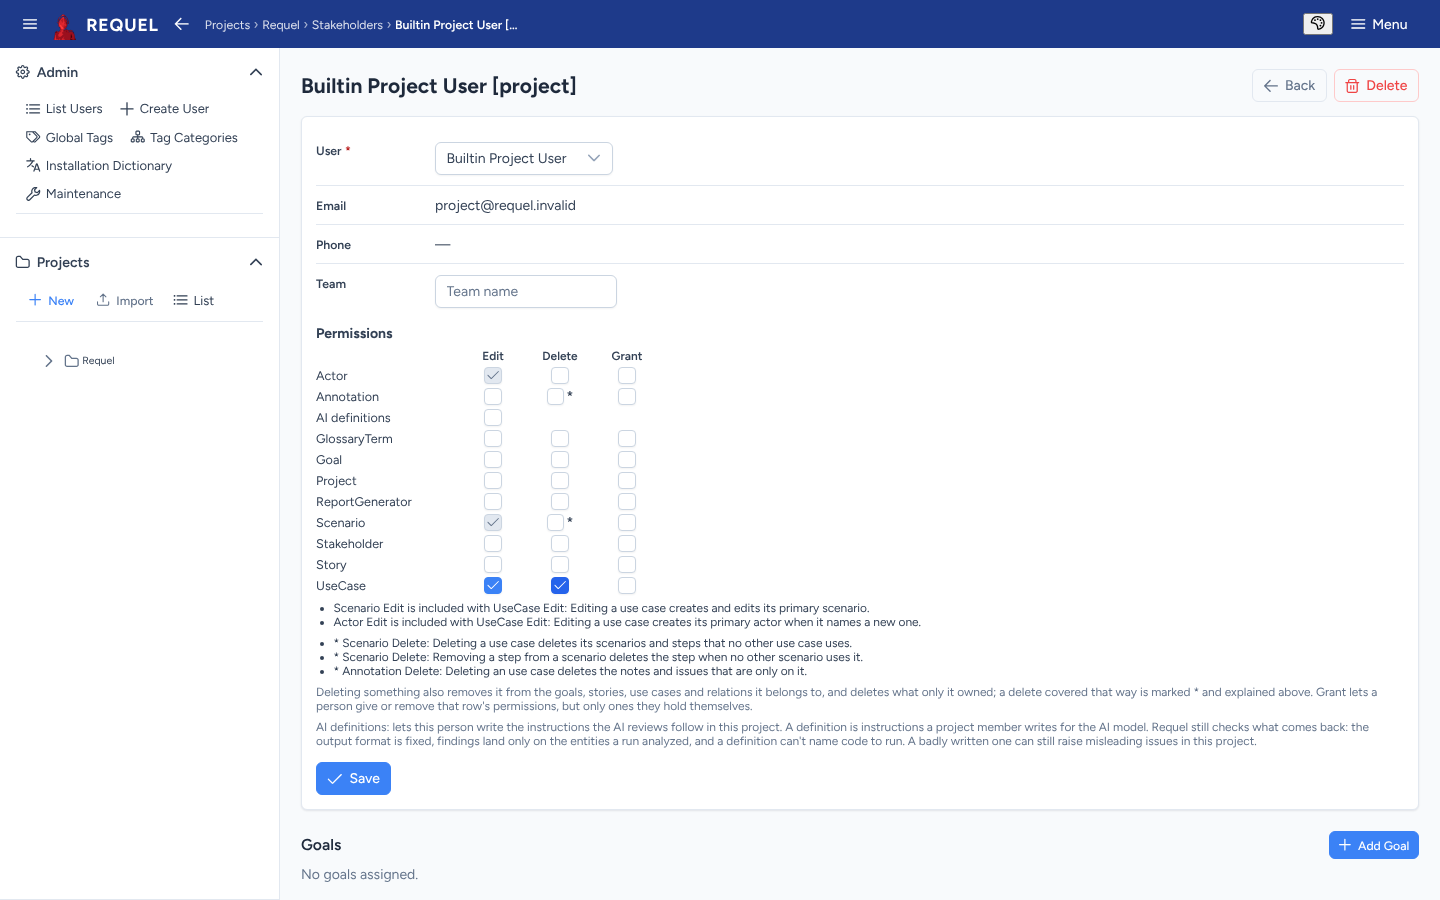Collapse the Projects sidebar section
The image size is (1440, 900).
tap(256, 262)
